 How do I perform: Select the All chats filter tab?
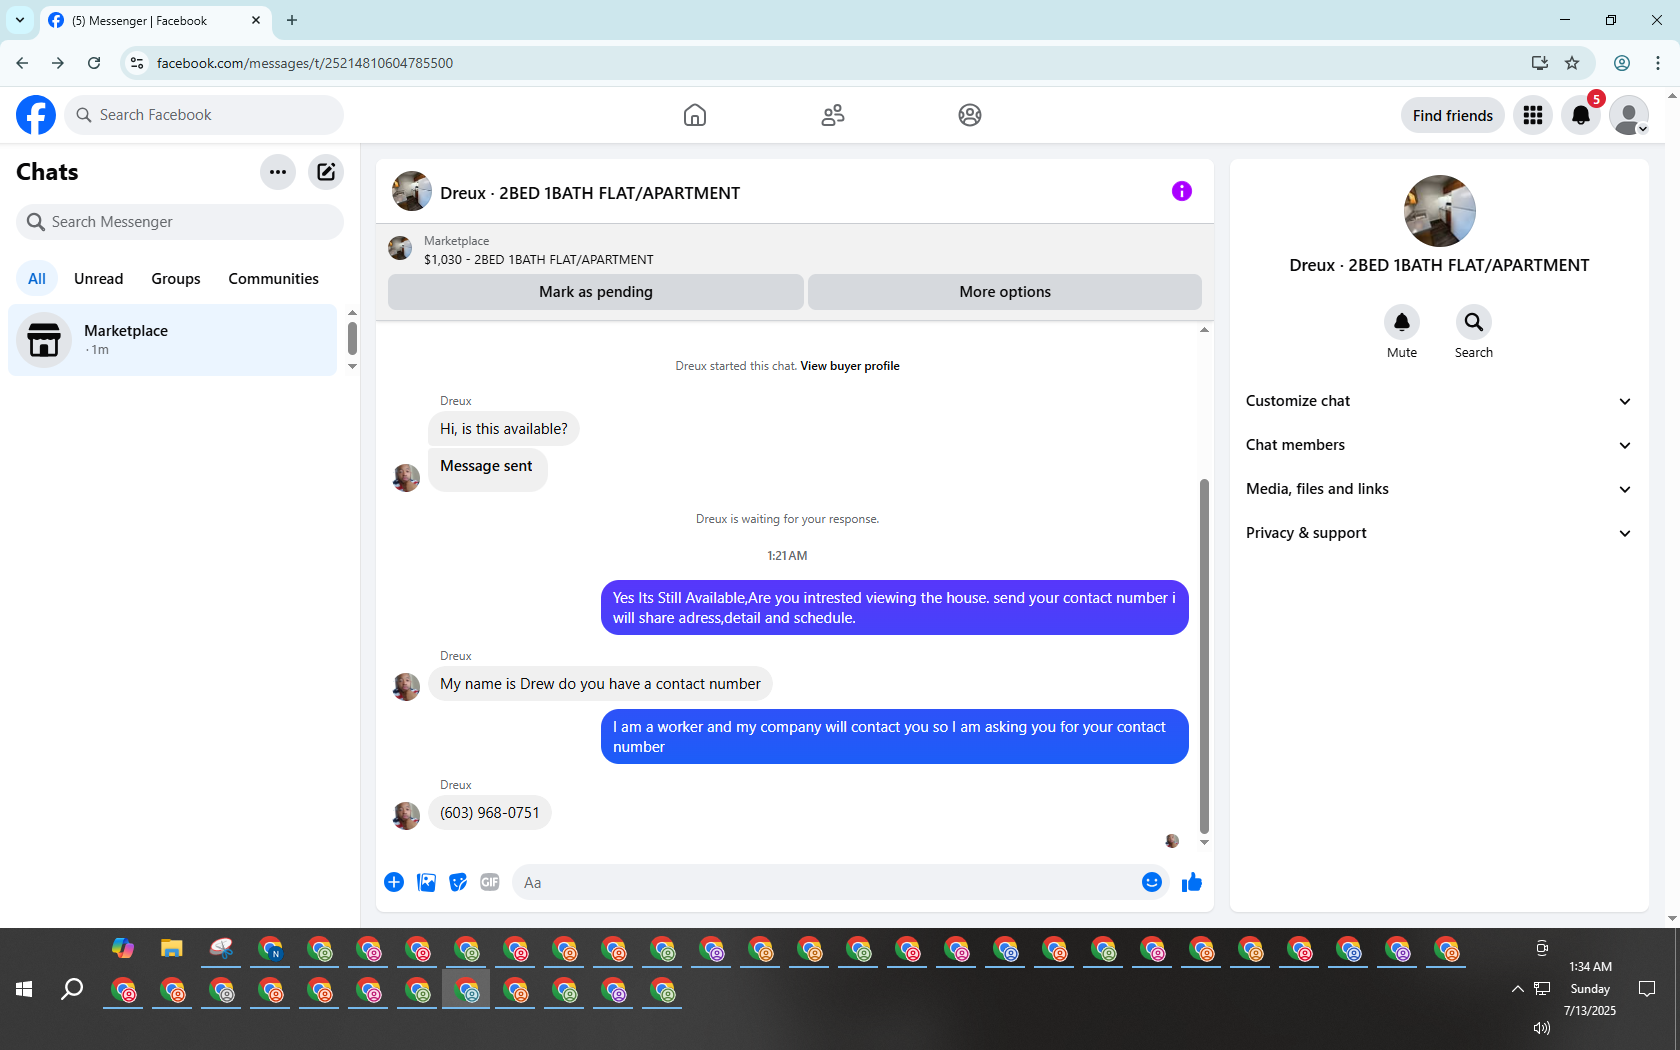[x=37, y=279]
